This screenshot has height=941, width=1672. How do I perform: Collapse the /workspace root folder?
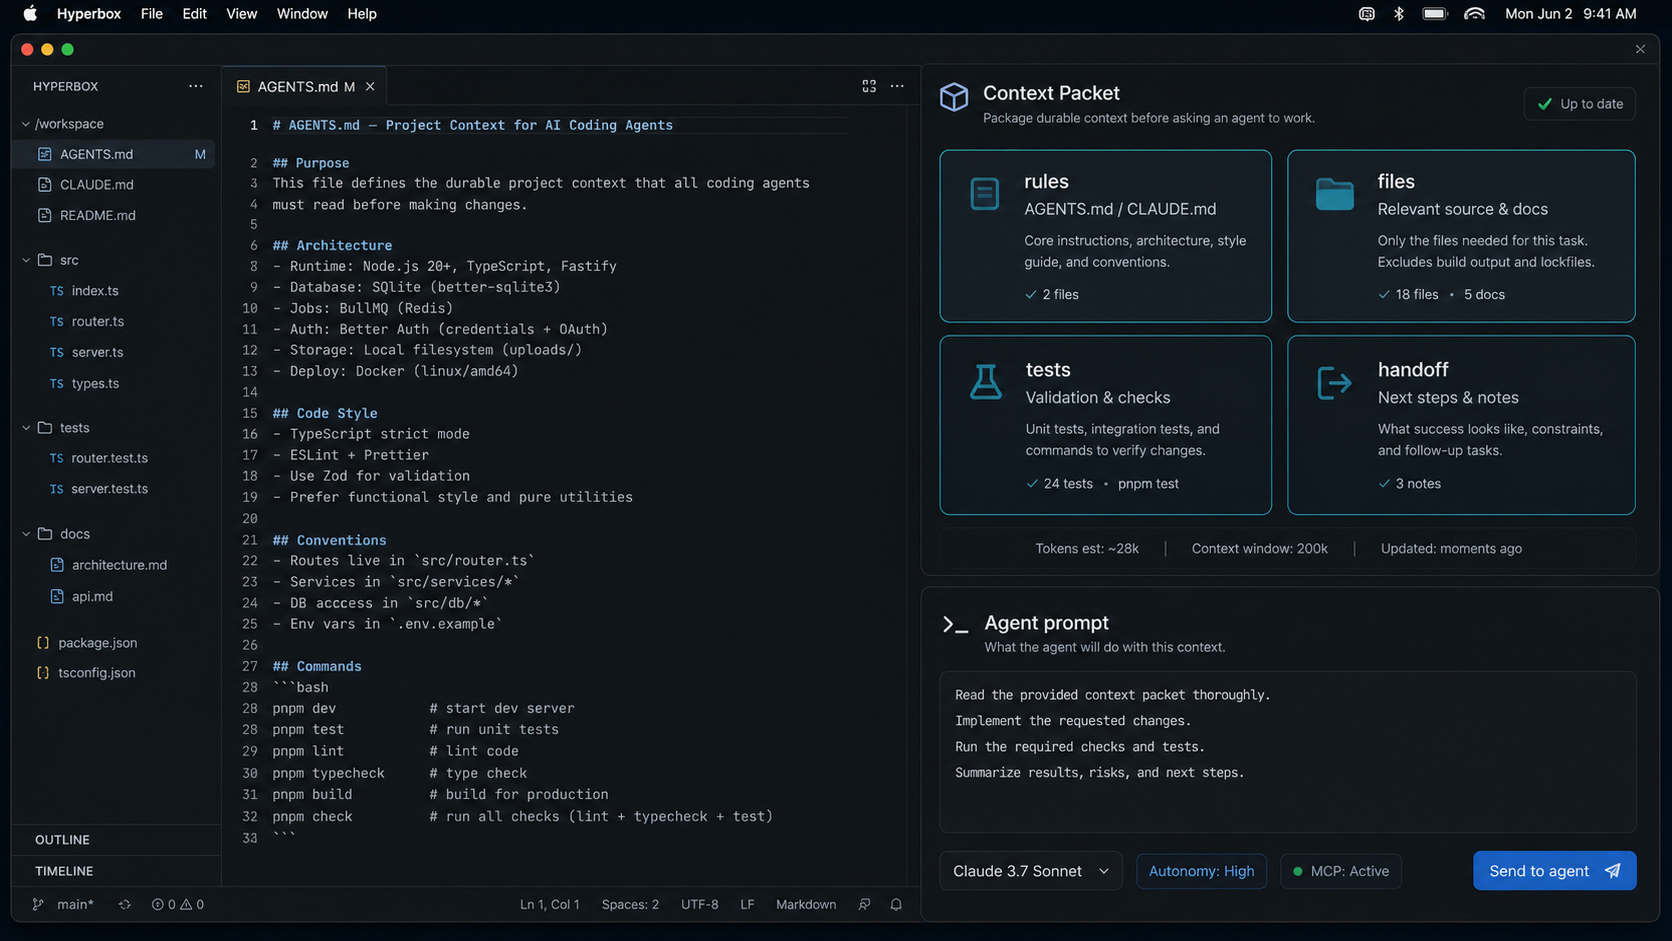point(26,124)
